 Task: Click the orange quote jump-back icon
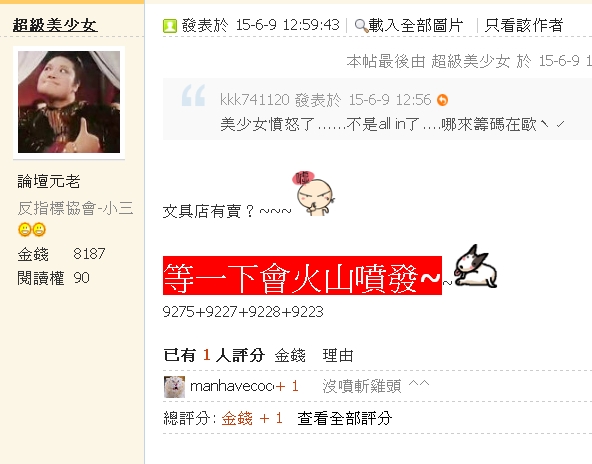[x=442, y=100]
